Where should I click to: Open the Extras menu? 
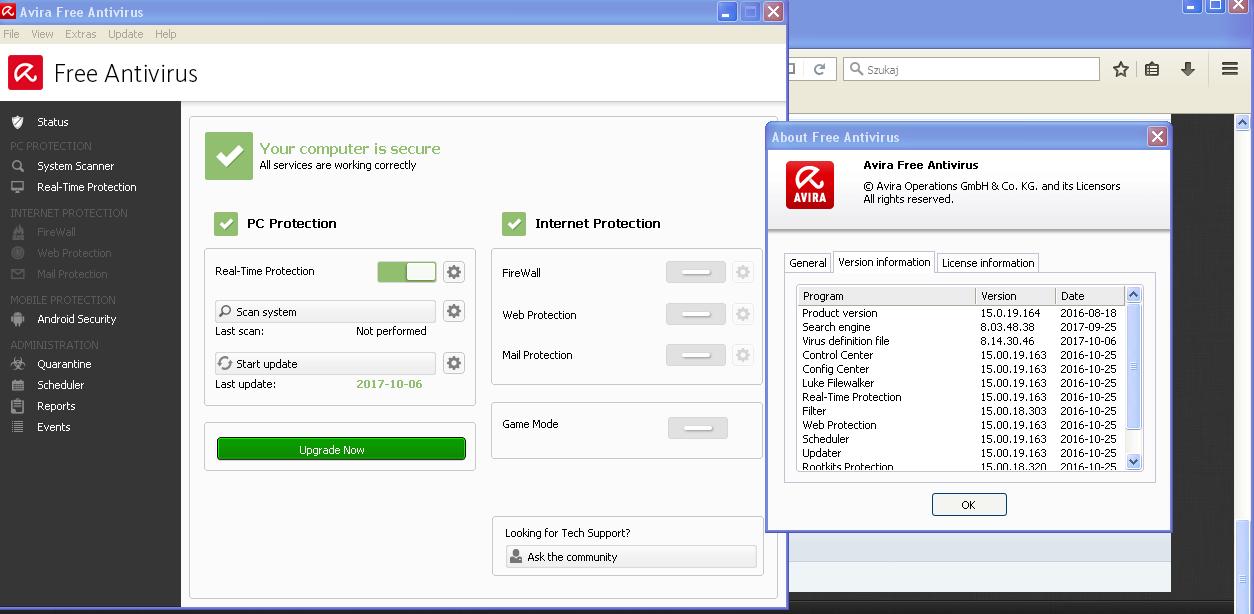pyautogui.click(x=81, y=34)
